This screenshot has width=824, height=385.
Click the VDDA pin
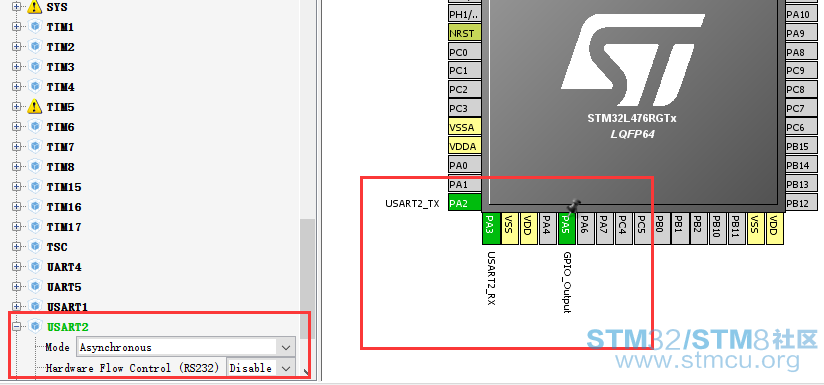tap(465, 146)
